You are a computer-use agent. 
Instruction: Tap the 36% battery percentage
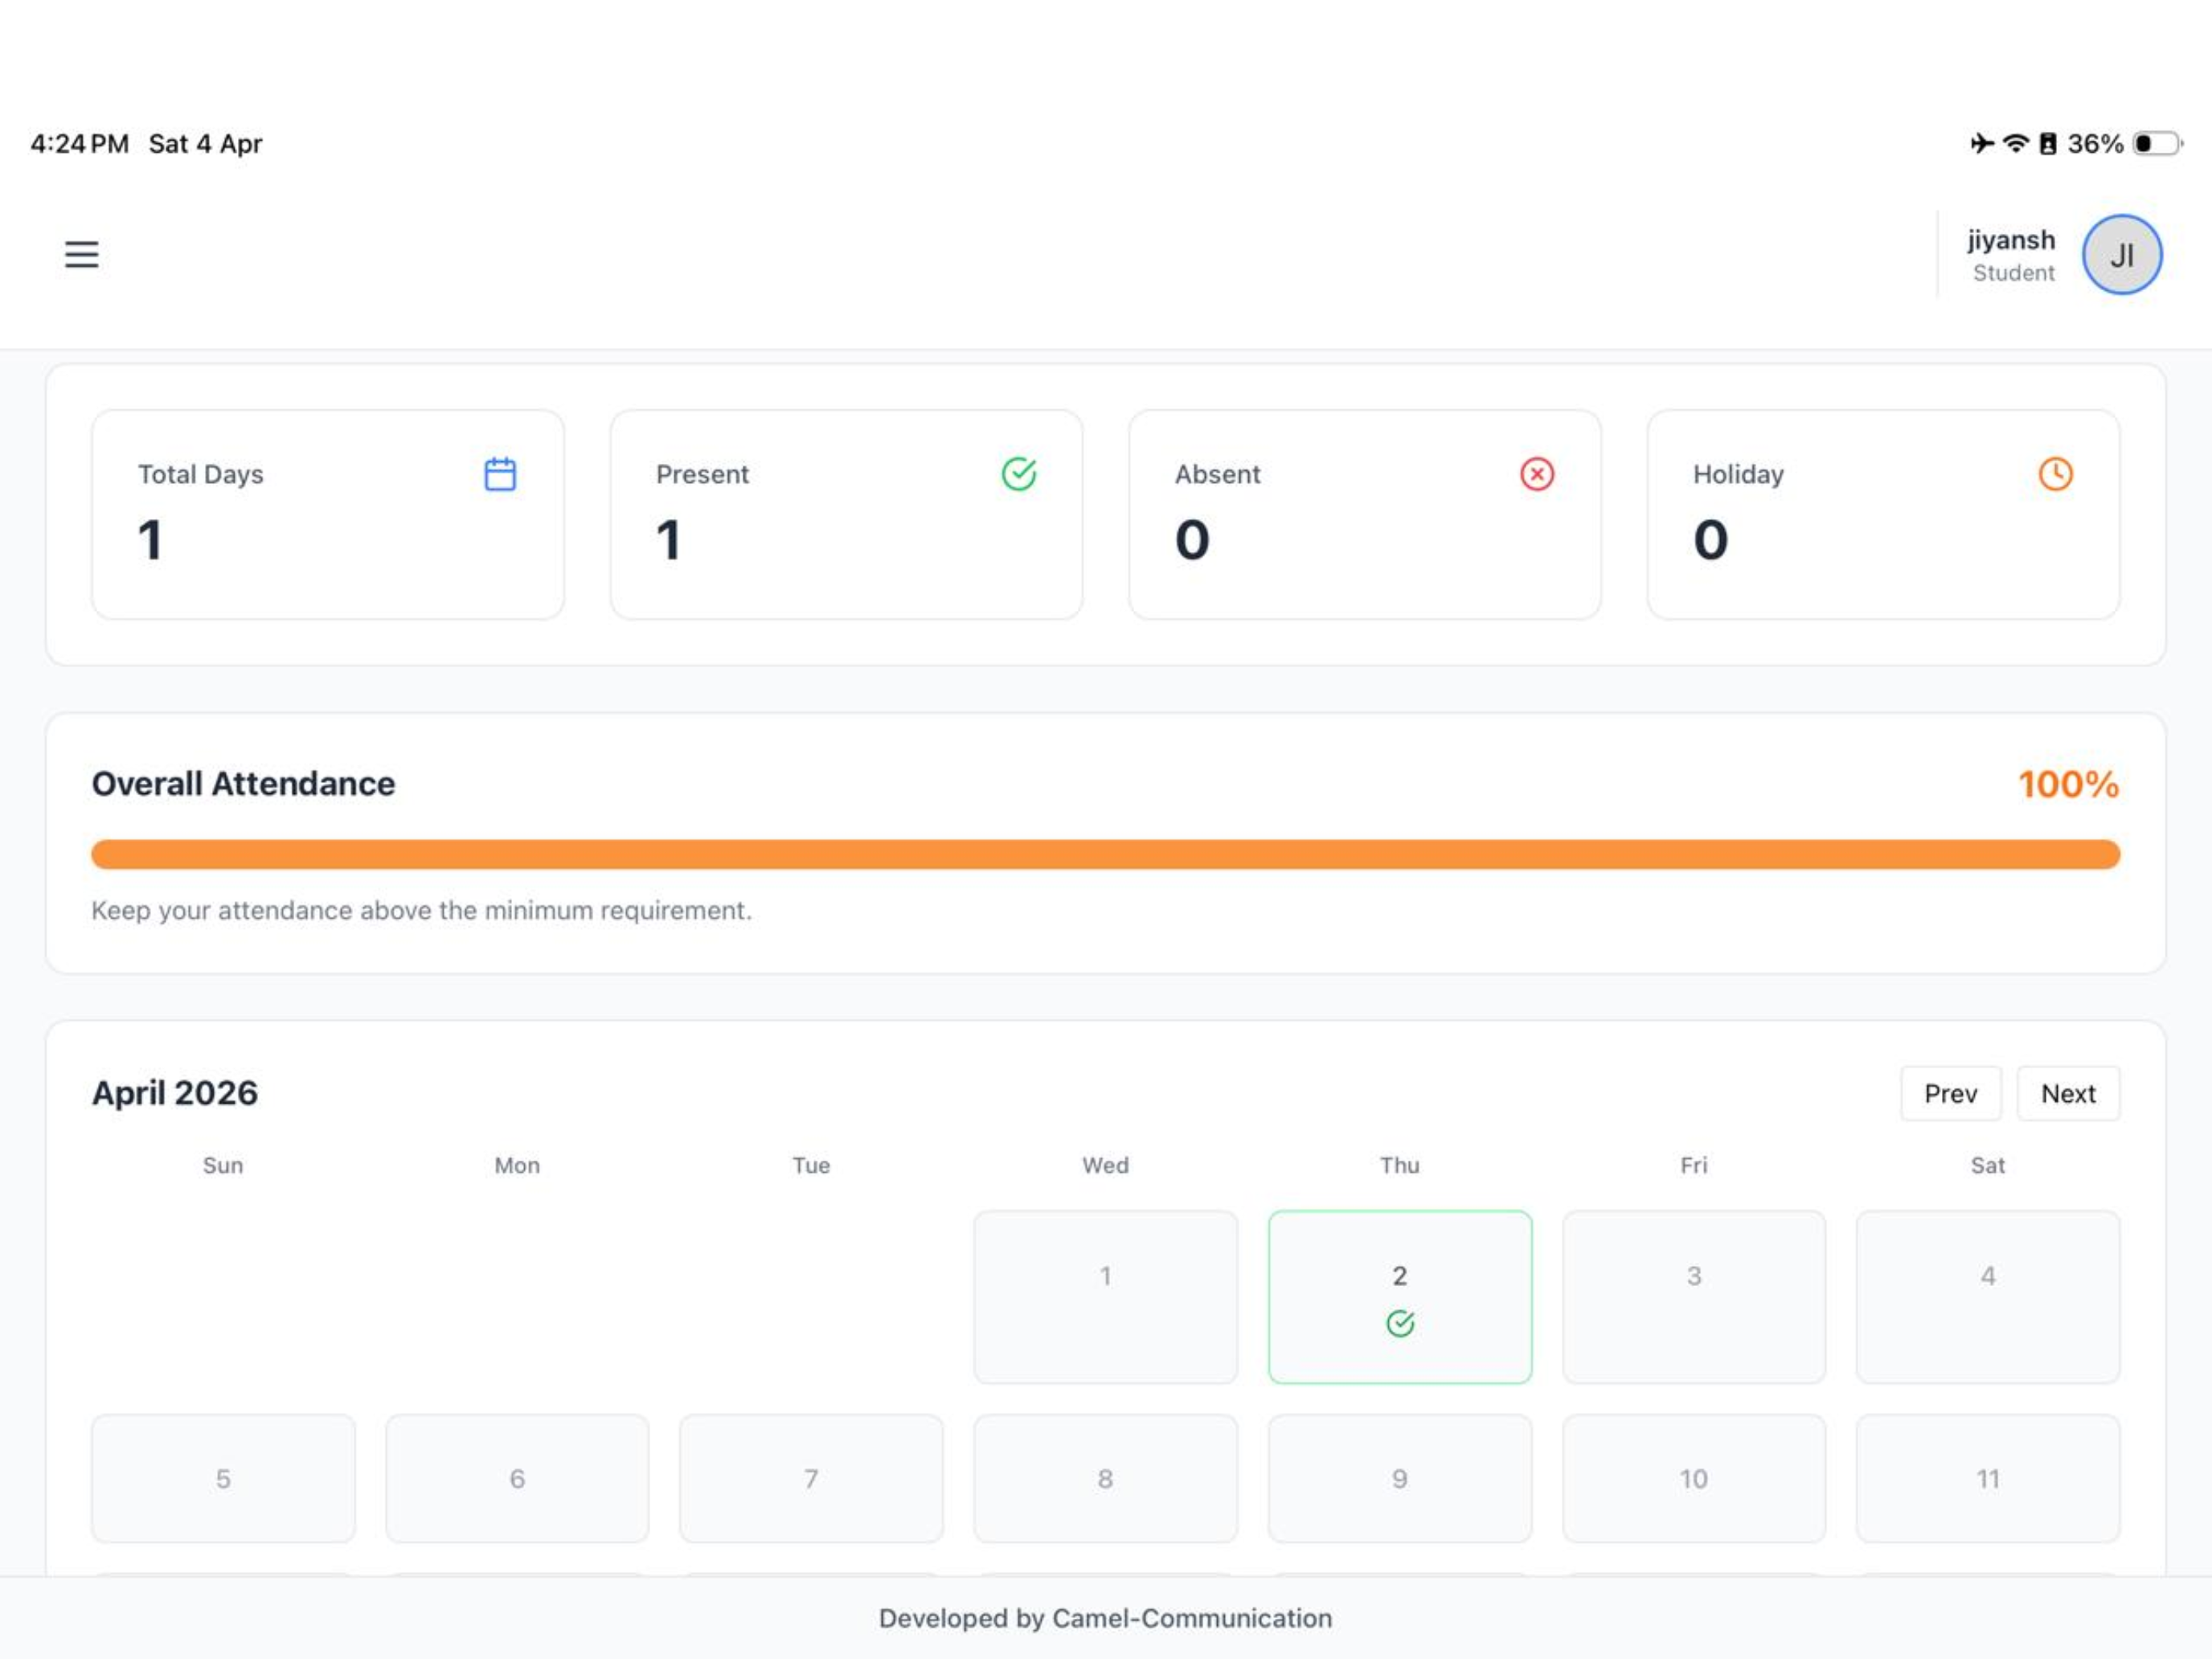[x=2095, y=144]
